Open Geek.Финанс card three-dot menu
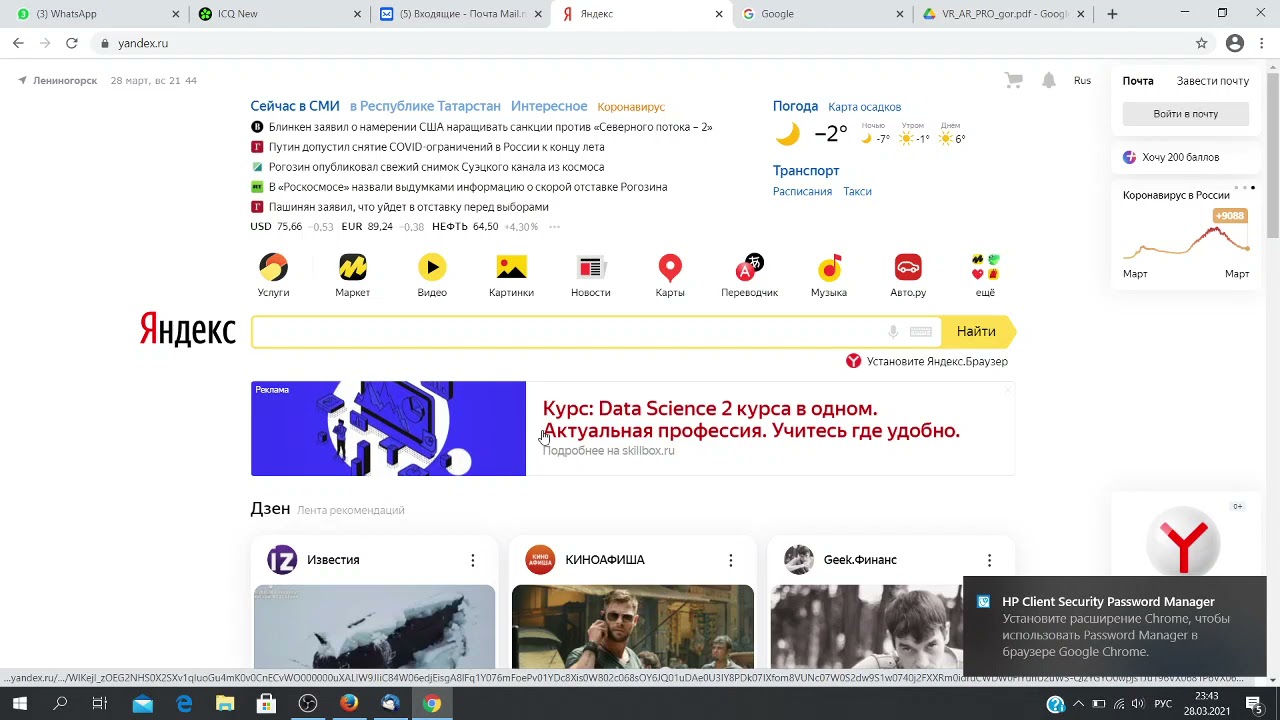This screenshot has width=1280, height=720. 989,560
